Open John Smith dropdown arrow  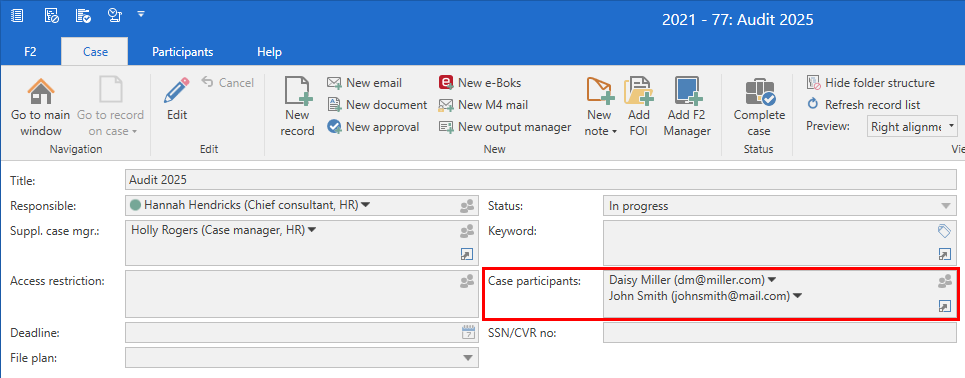coord(797,296)
